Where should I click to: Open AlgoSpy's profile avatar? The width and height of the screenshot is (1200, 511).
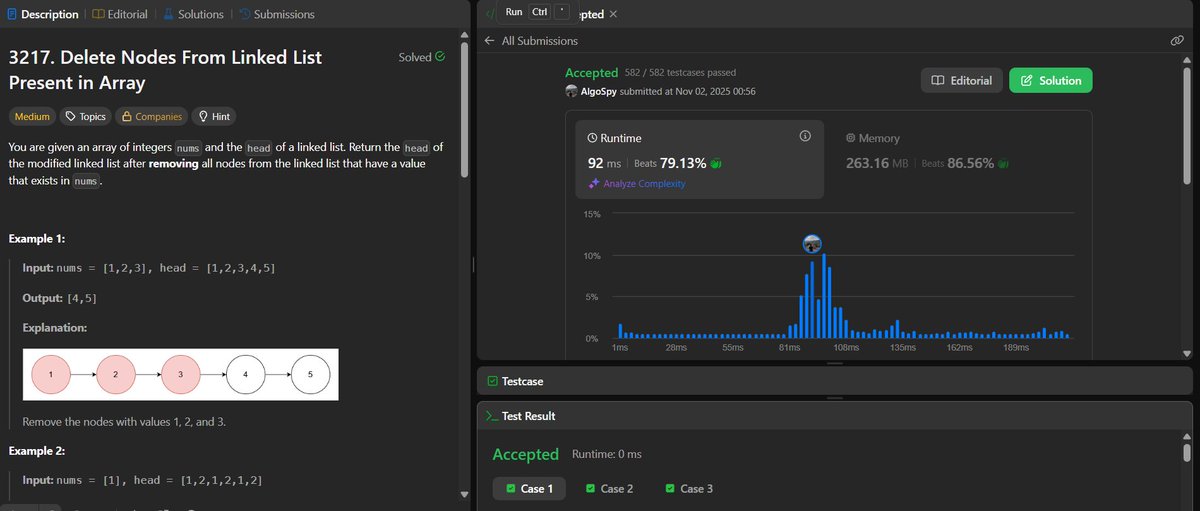tap(571, 91)
